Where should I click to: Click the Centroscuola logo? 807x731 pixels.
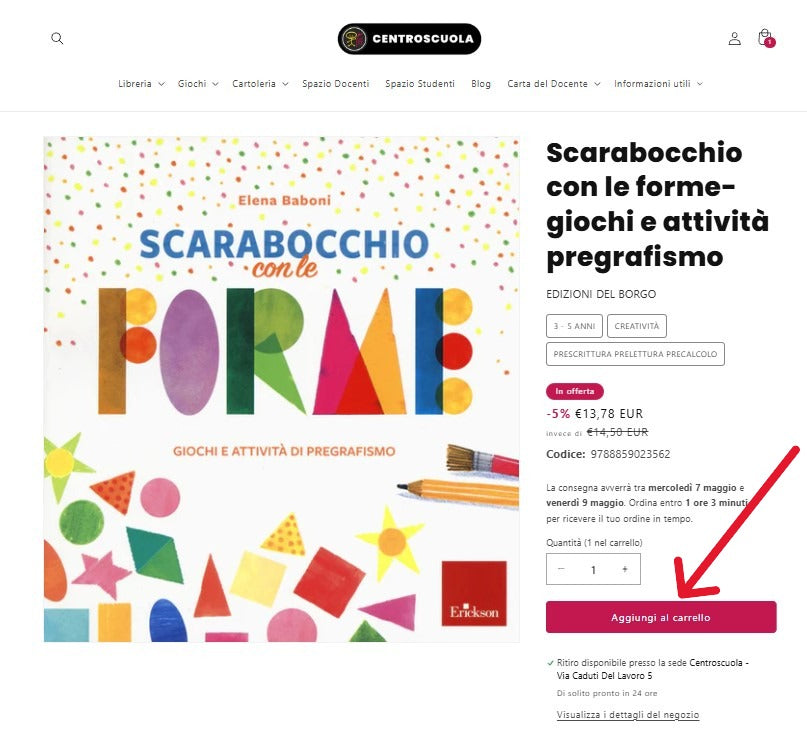[409, 39]
